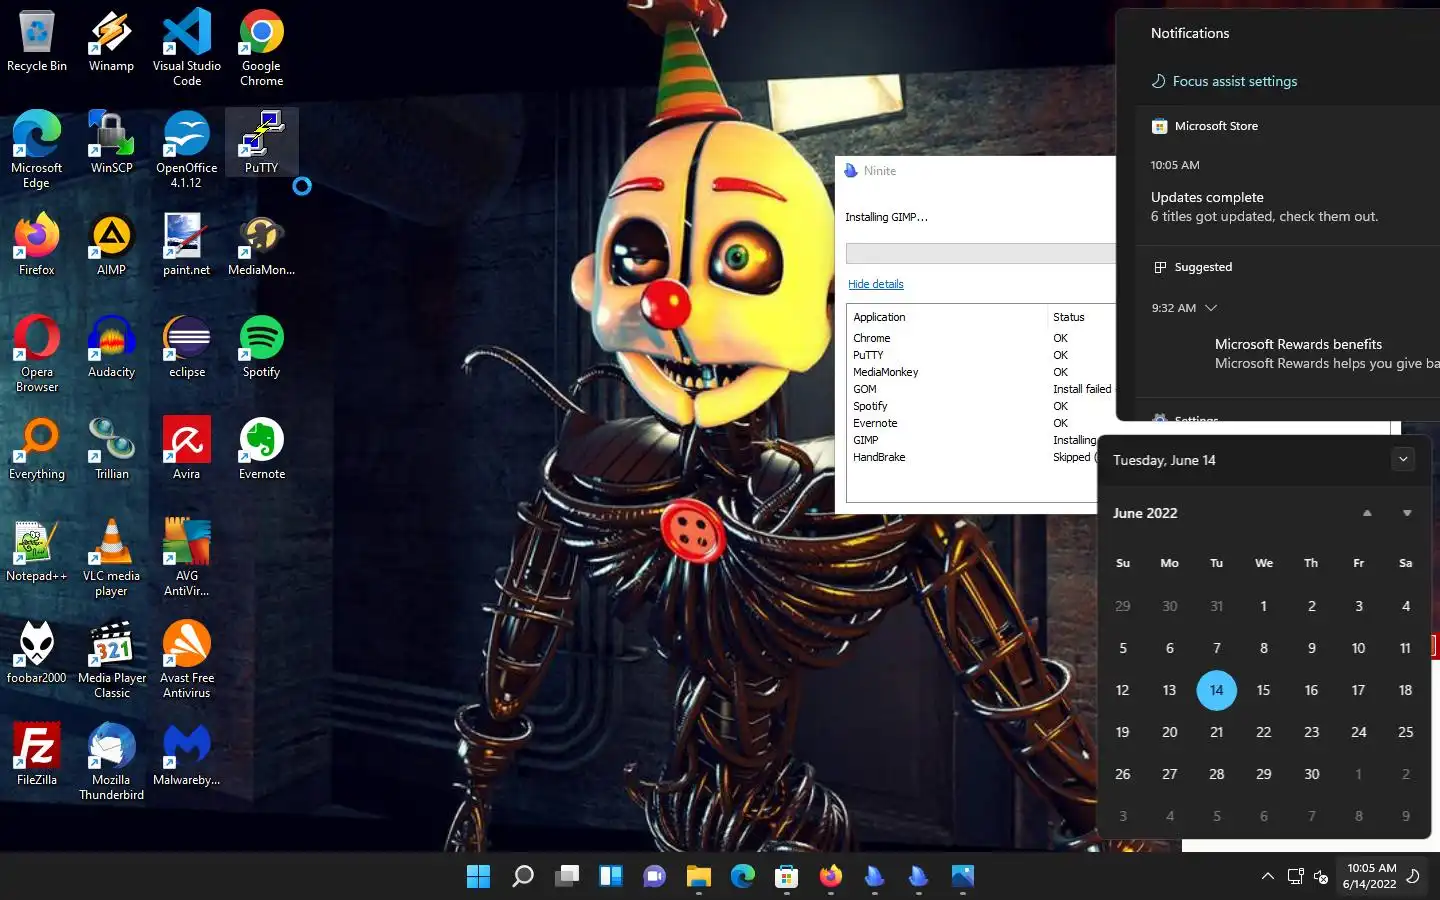Open Opera Browser desktop shortcut
Screen dimensions: 1440x900
point(37,354)
